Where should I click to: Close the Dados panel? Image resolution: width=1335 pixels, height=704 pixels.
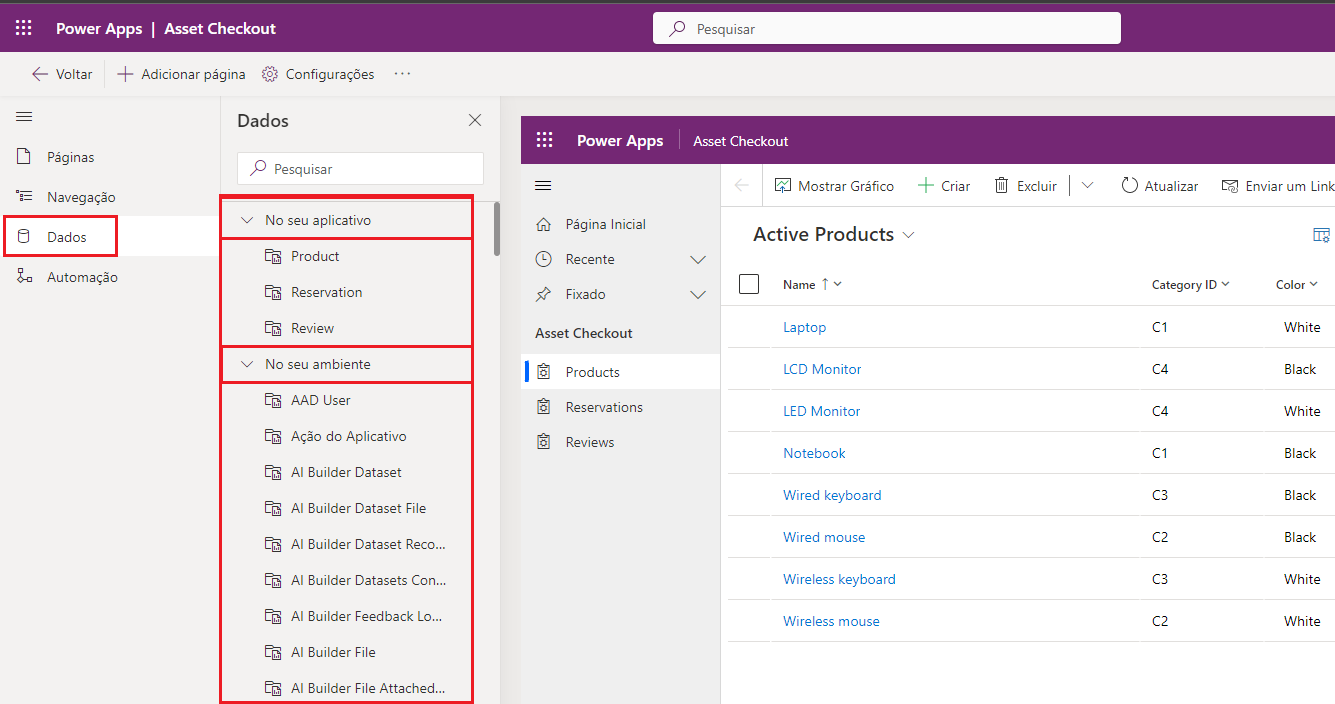click(475, 120)
